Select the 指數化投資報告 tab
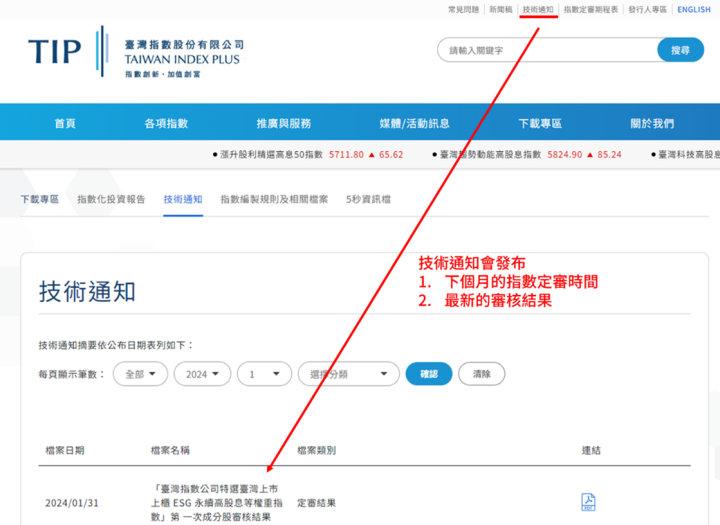 pyautogui.click(x=111, y=199)
